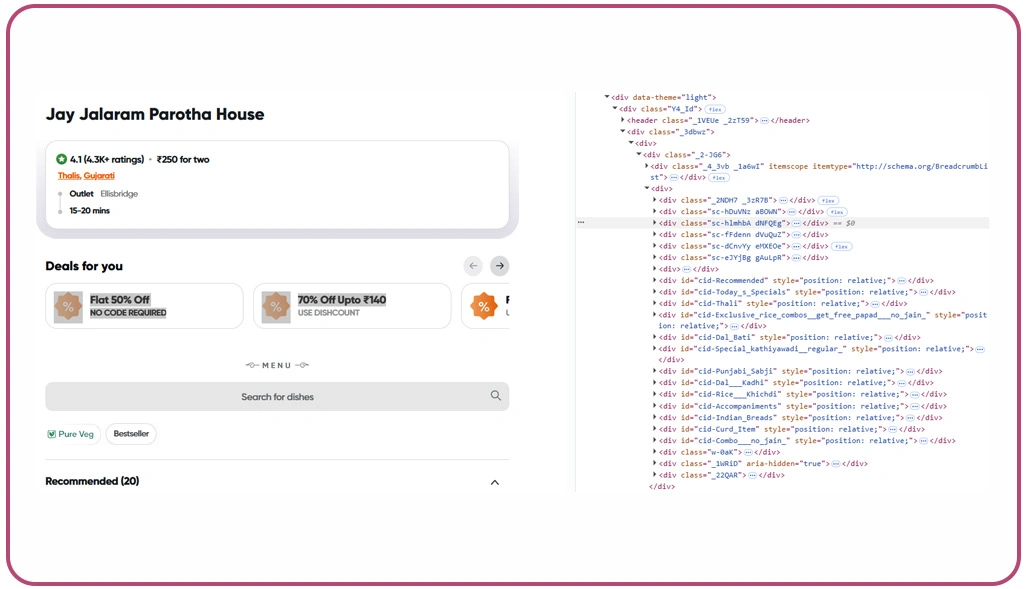Select the Flat 50% Off deal card

click(144, 306)
